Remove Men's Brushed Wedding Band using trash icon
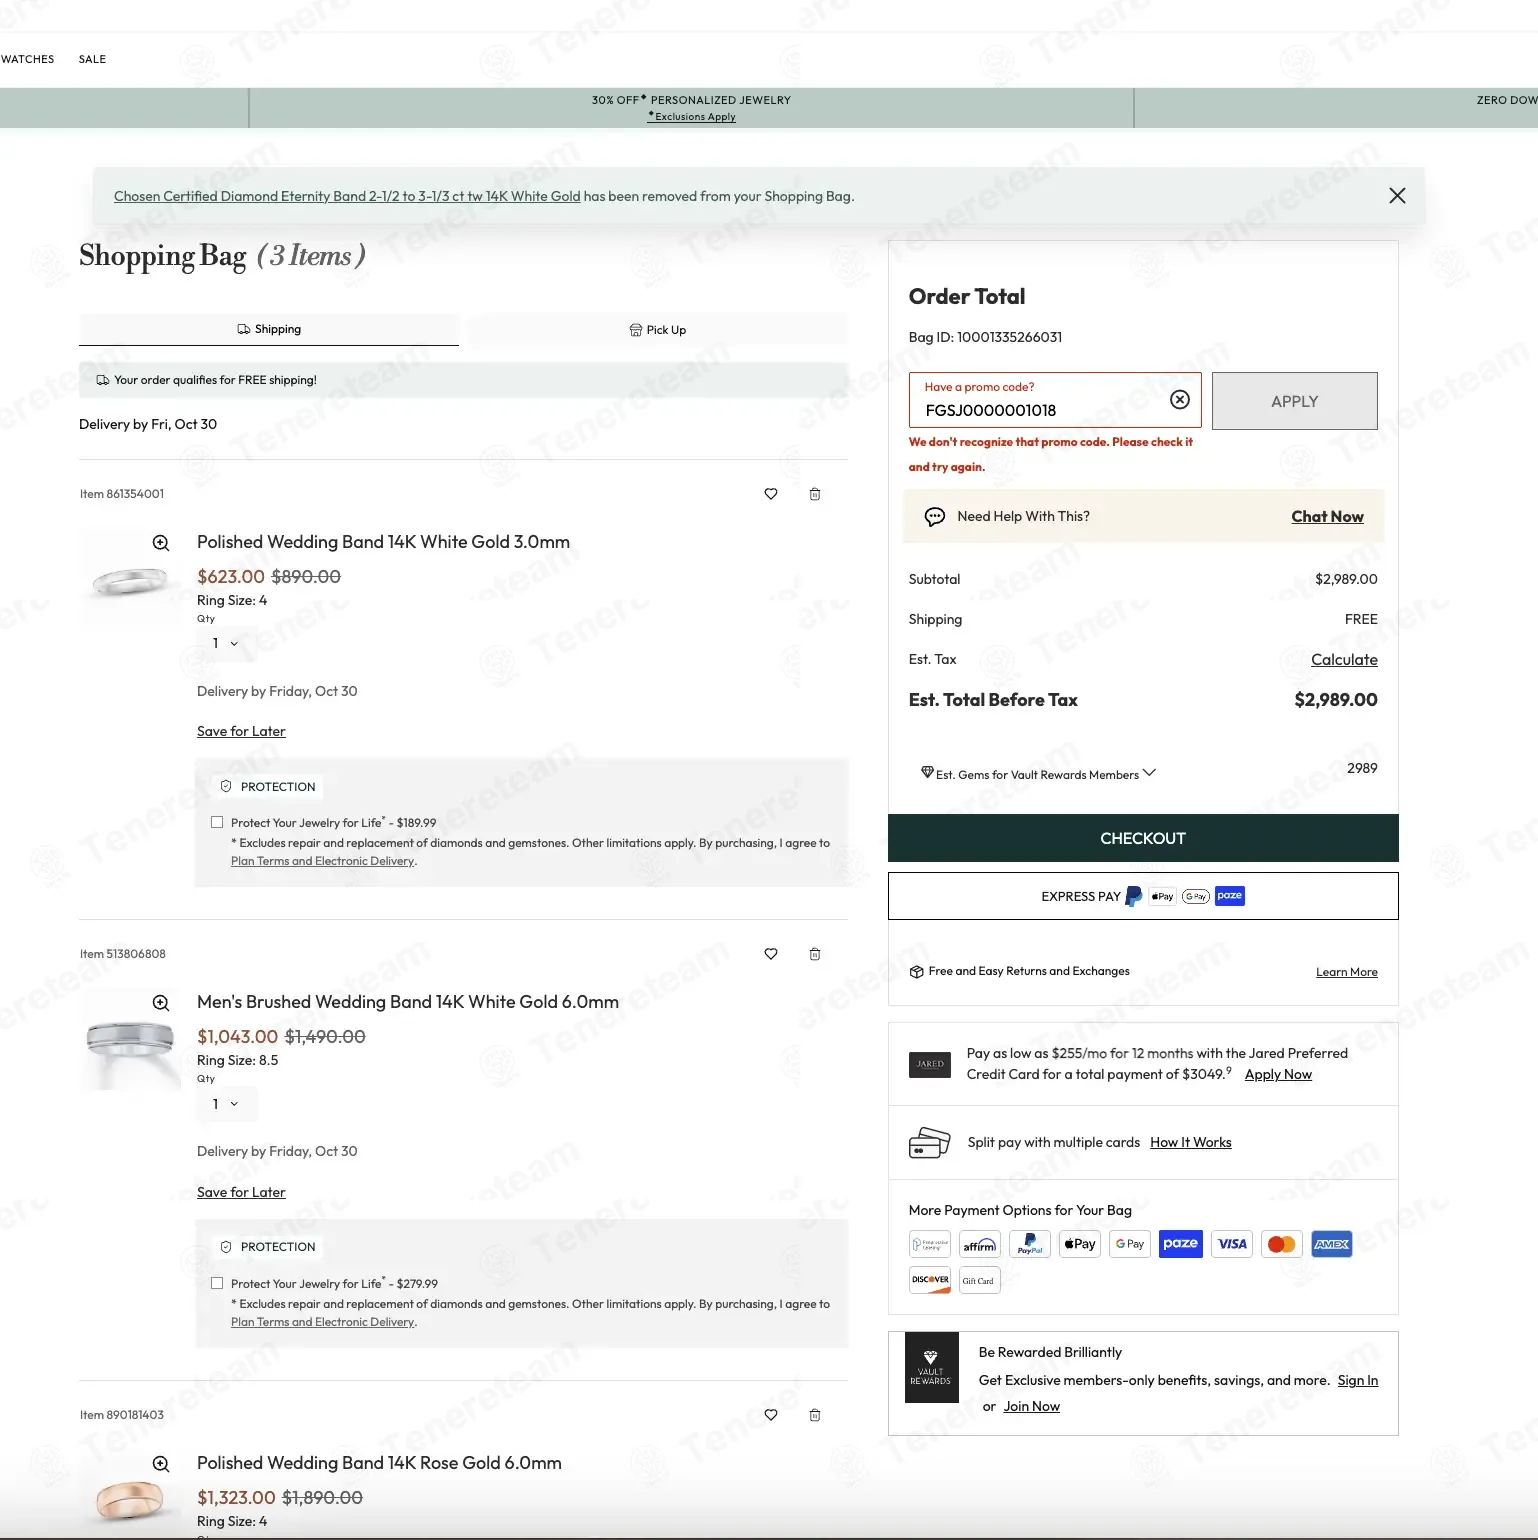 click(814, 954)
